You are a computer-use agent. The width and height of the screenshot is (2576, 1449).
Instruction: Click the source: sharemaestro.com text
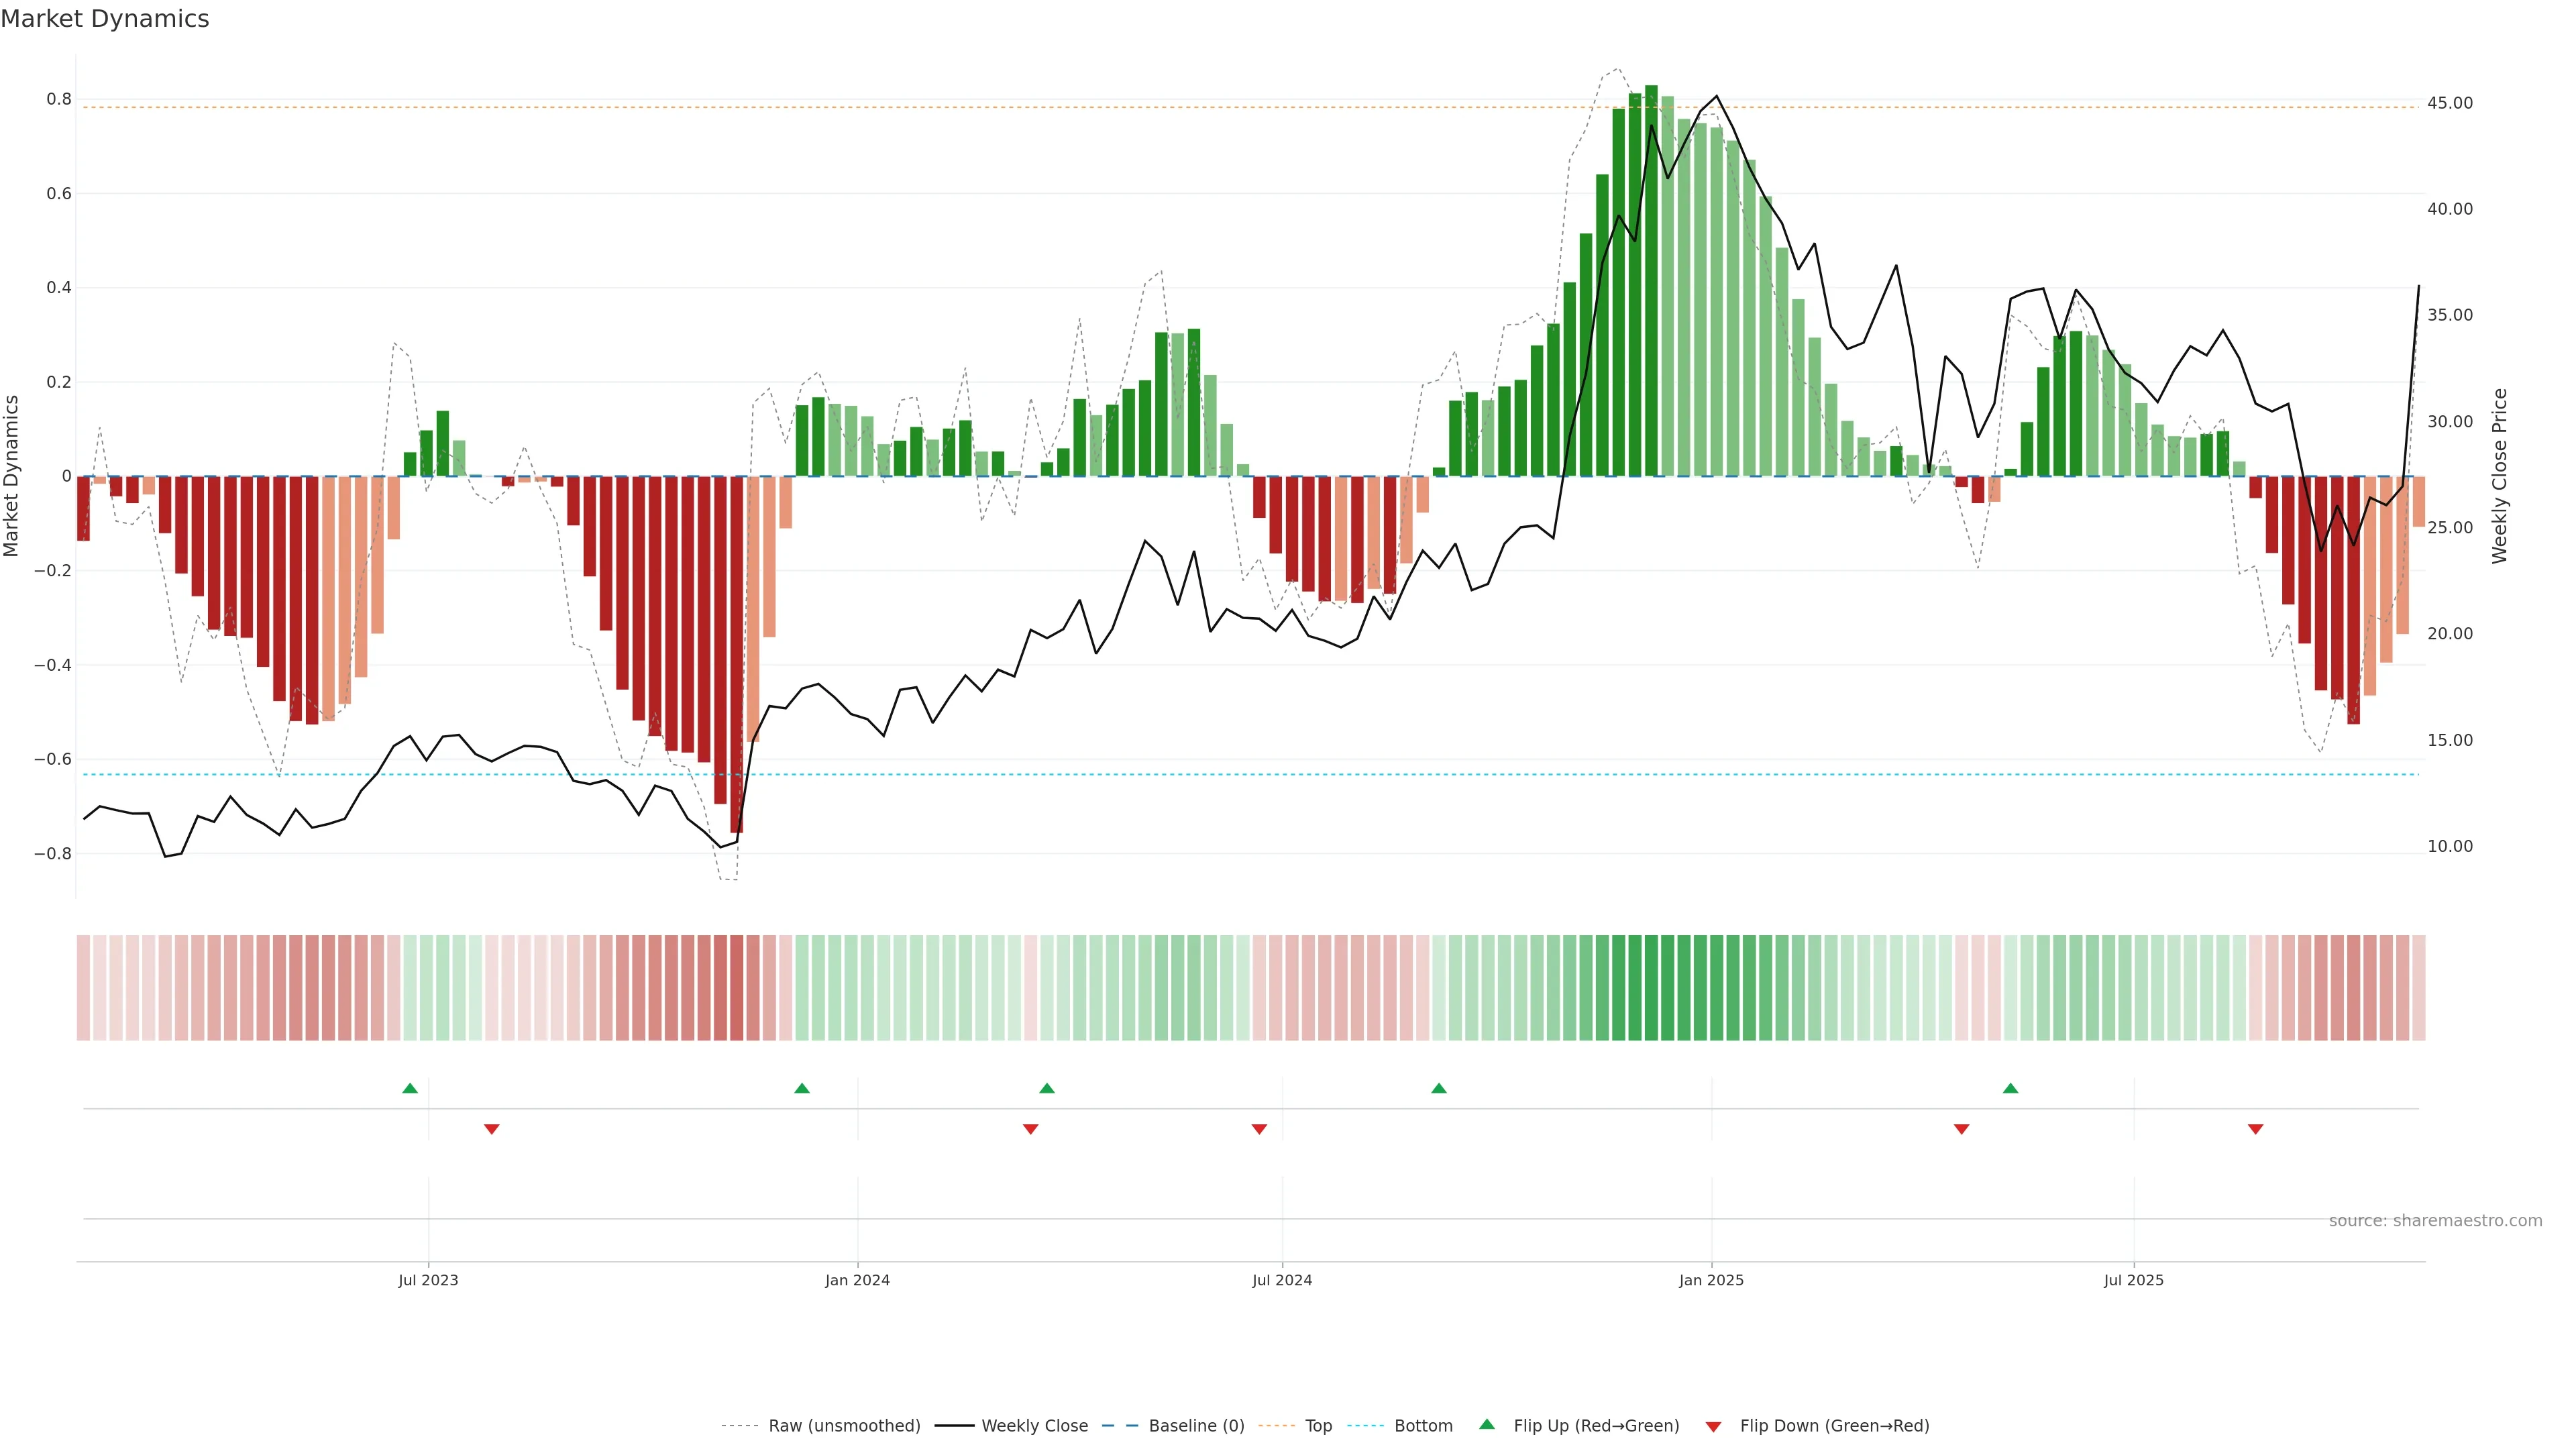pos(2435,1221)
